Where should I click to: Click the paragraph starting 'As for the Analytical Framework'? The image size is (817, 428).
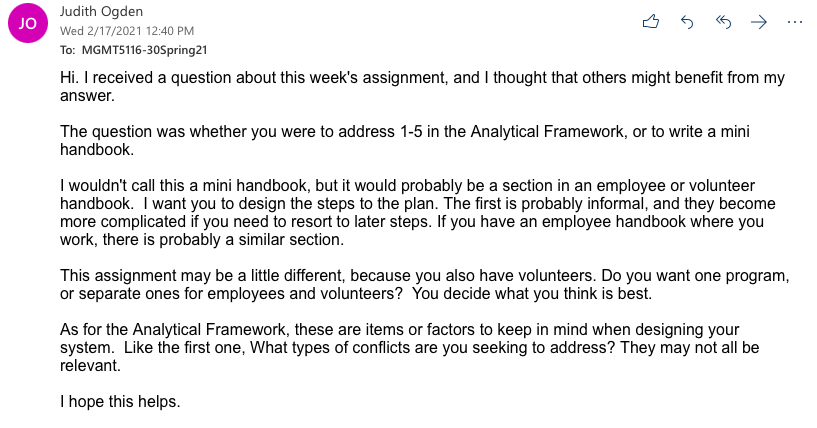[410, 347]
